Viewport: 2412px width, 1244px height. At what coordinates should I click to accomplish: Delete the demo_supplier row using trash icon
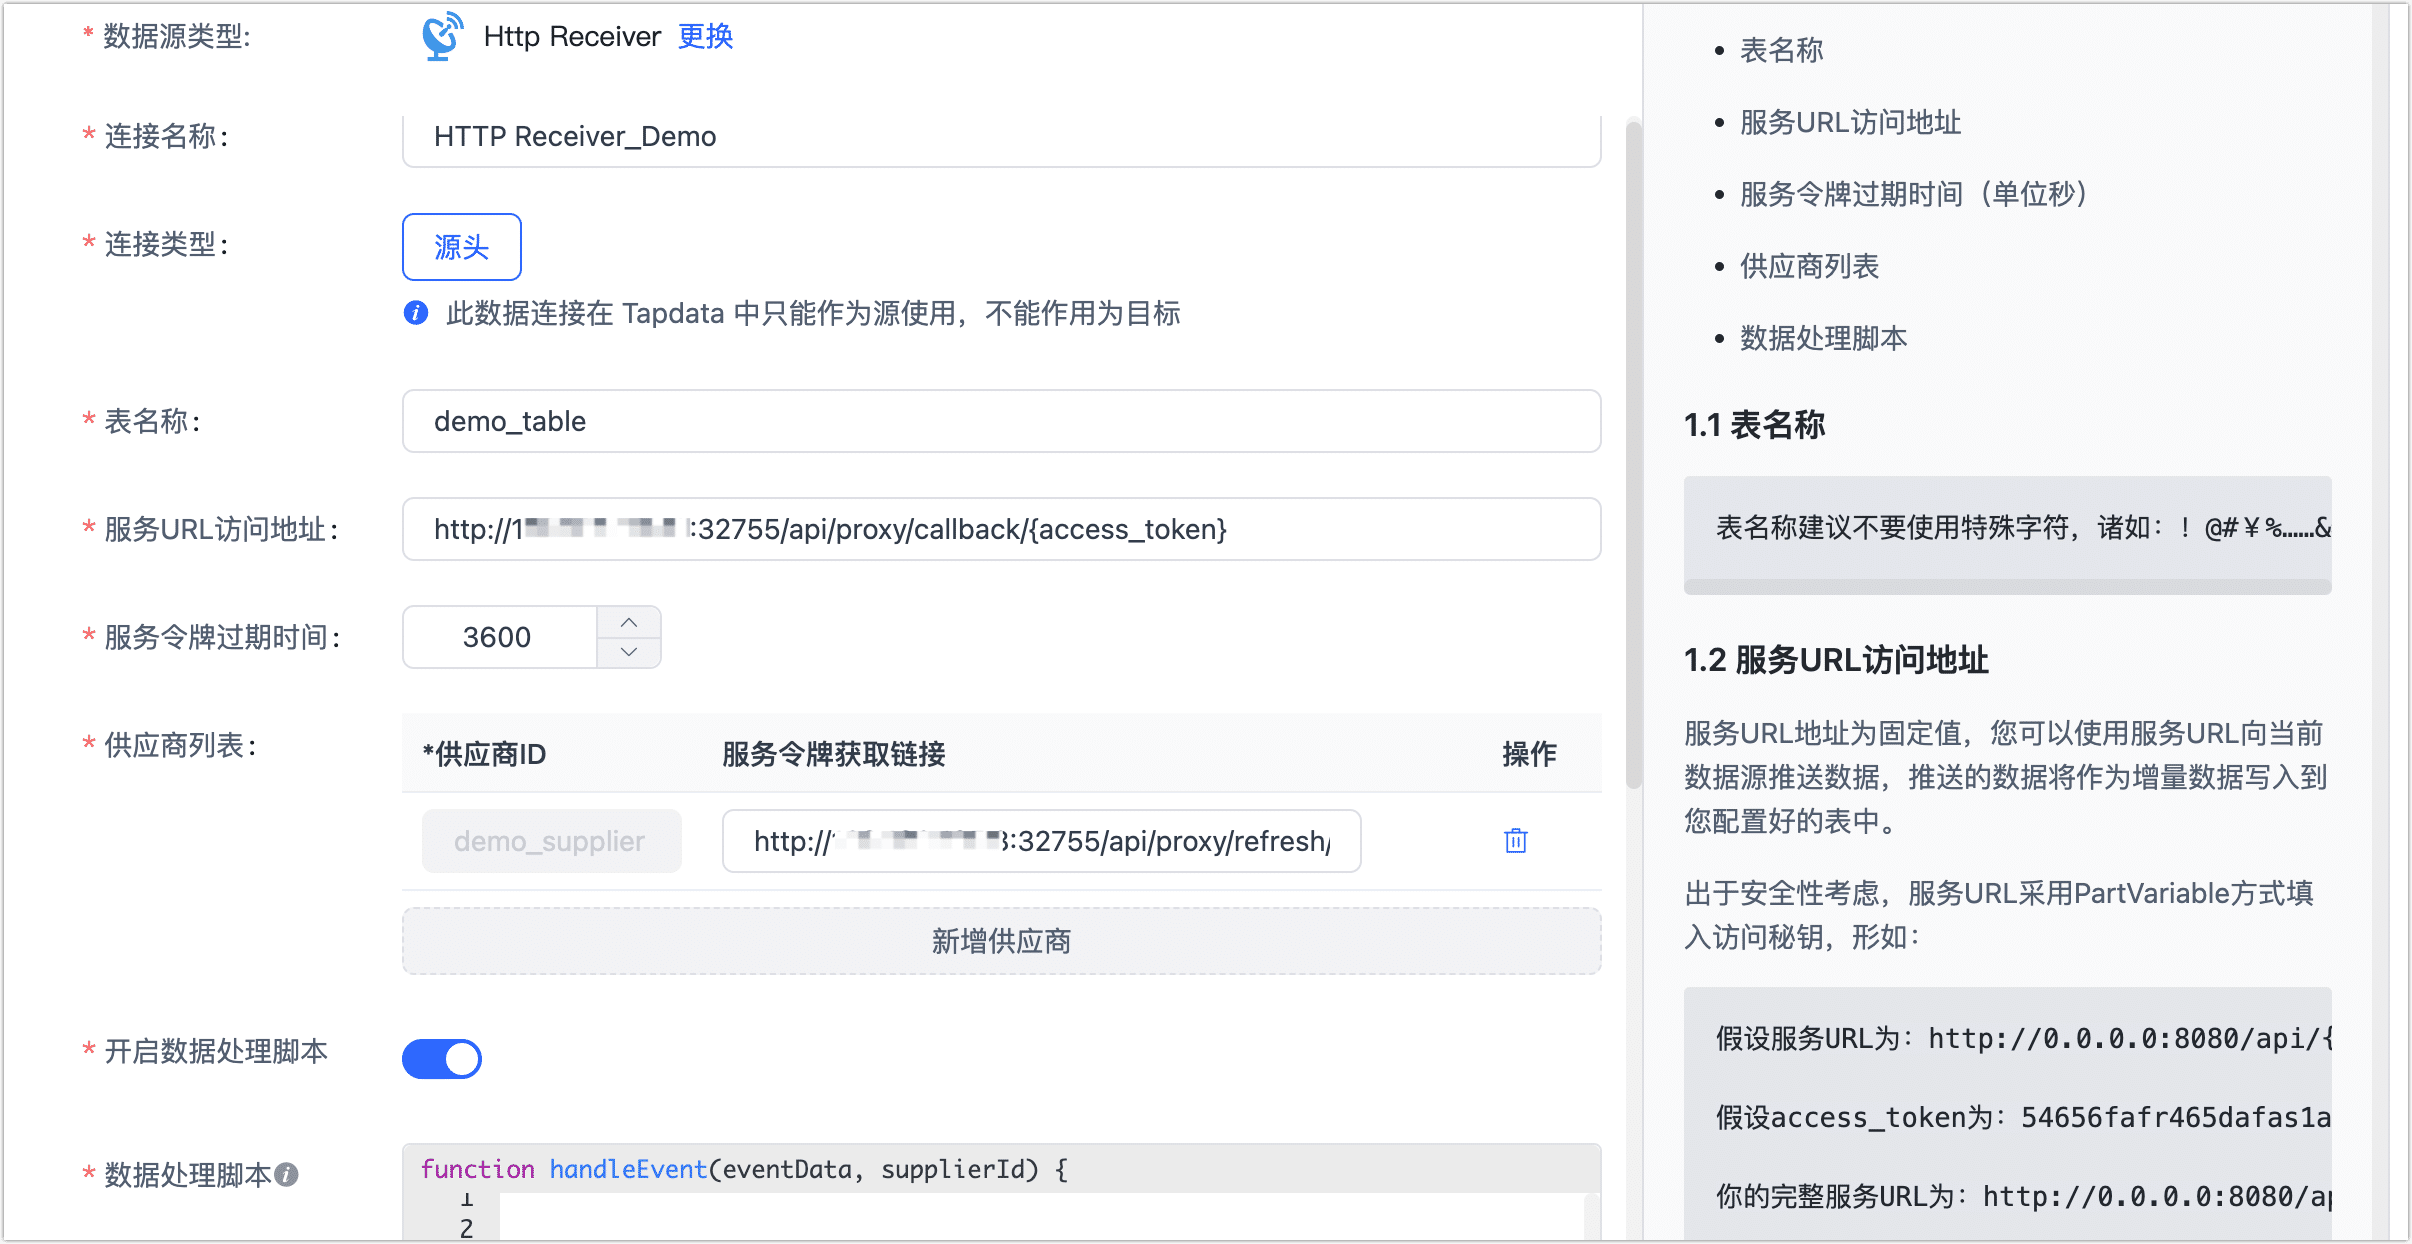point(1516,841)
